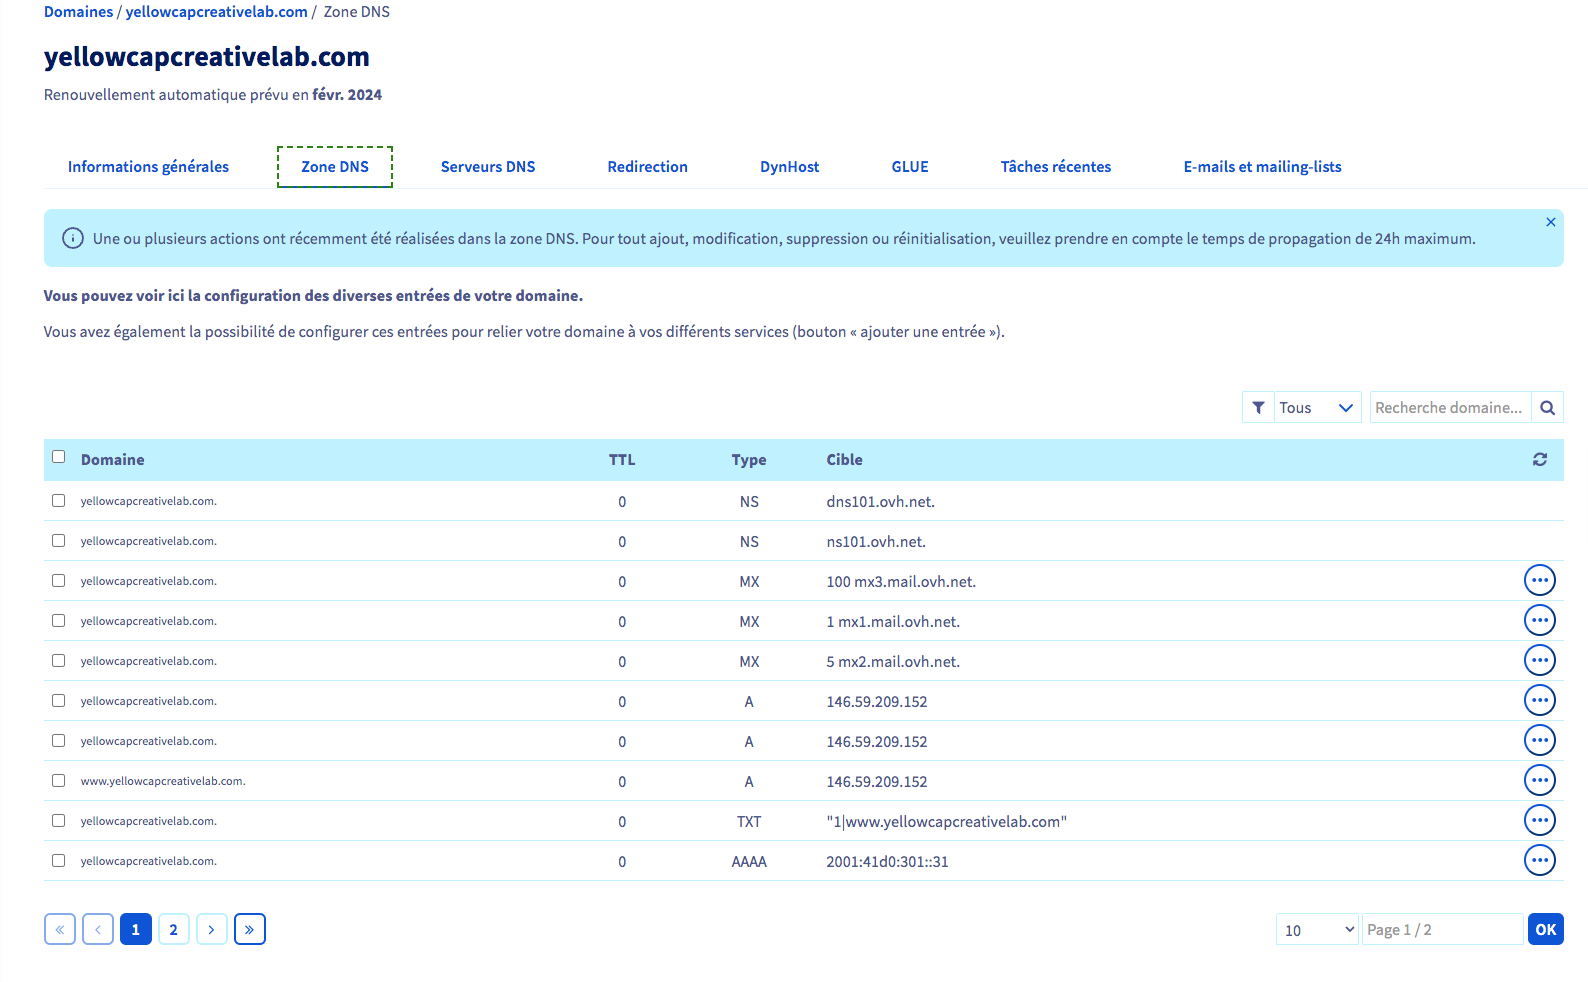Go to last page of records

click(249, 930)
